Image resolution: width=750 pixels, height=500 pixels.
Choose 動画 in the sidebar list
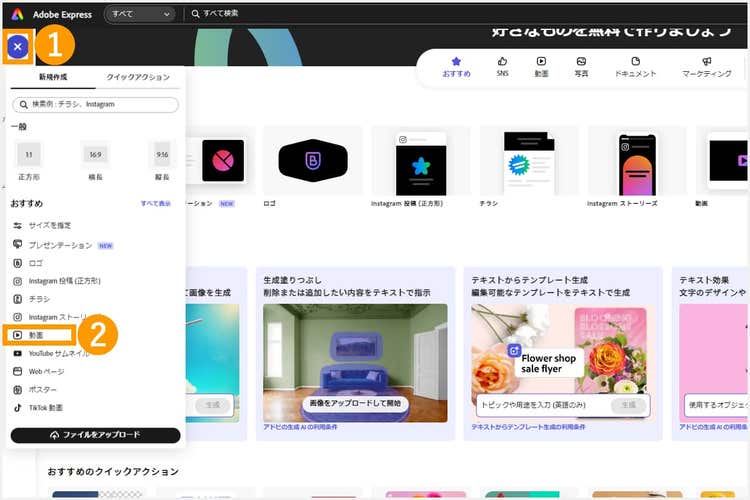(39, 335)
